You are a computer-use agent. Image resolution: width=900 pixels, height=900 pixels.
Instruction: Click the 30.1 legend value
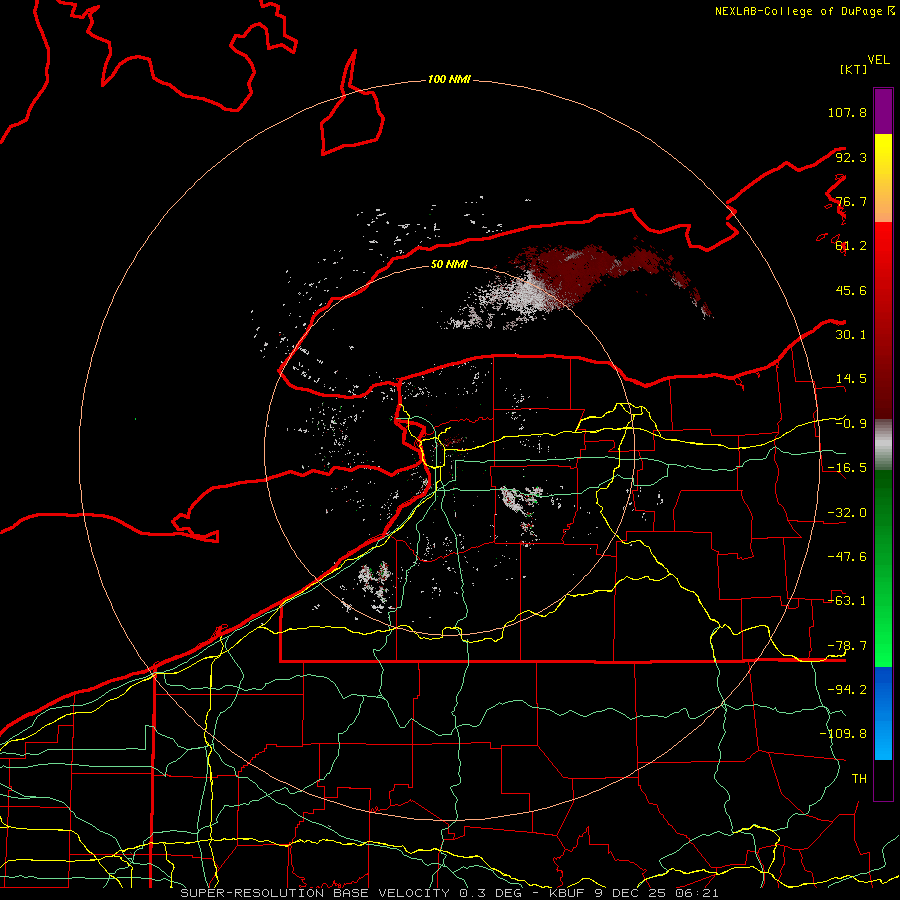tap(851, 335)
